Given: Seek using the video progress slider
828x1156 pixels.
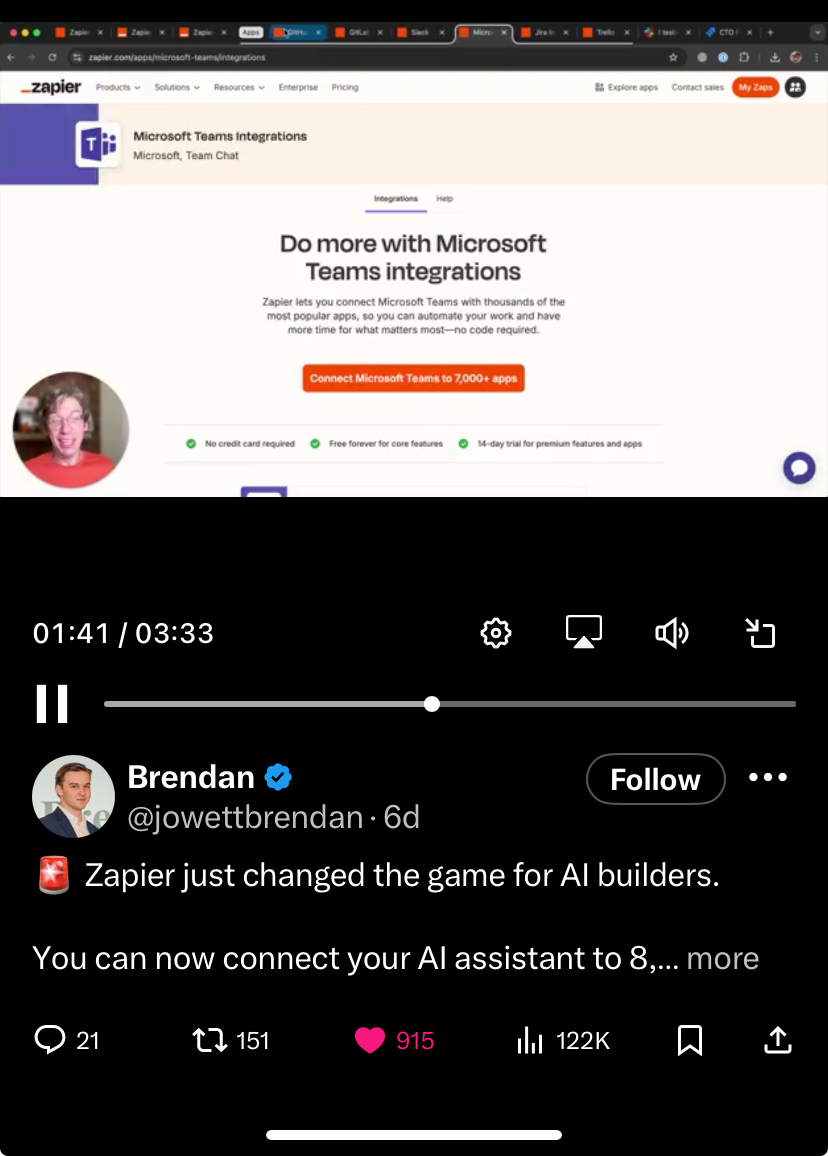Looking at the screenshot, I should 450,704.
